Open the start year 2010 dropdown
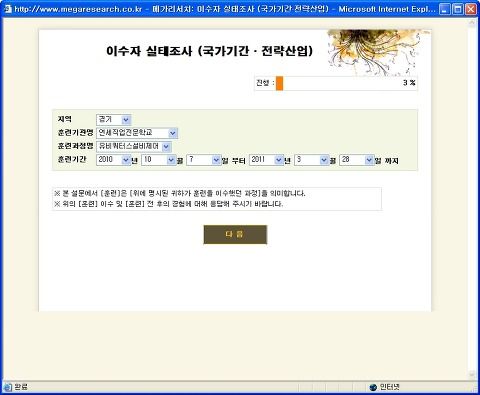The width and height of the screenshot is (480, 395). click(113, 160)
